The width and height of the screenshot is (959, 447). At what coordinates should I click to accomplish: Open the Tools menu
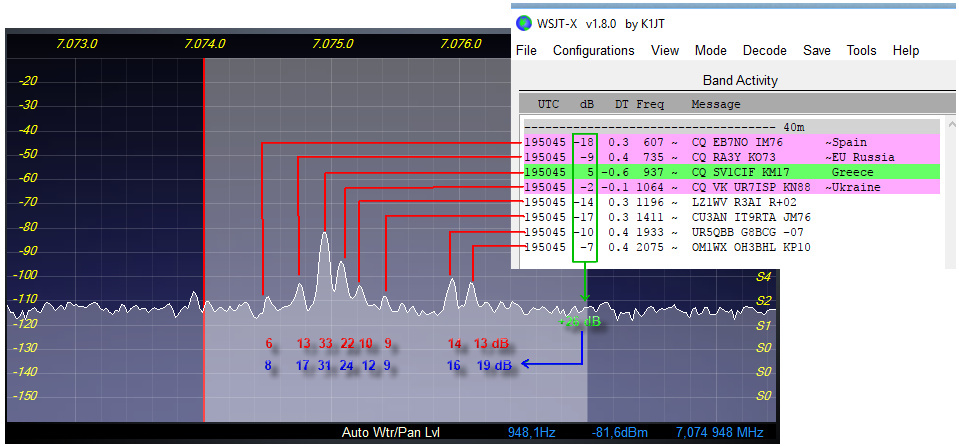coord(861,50)
